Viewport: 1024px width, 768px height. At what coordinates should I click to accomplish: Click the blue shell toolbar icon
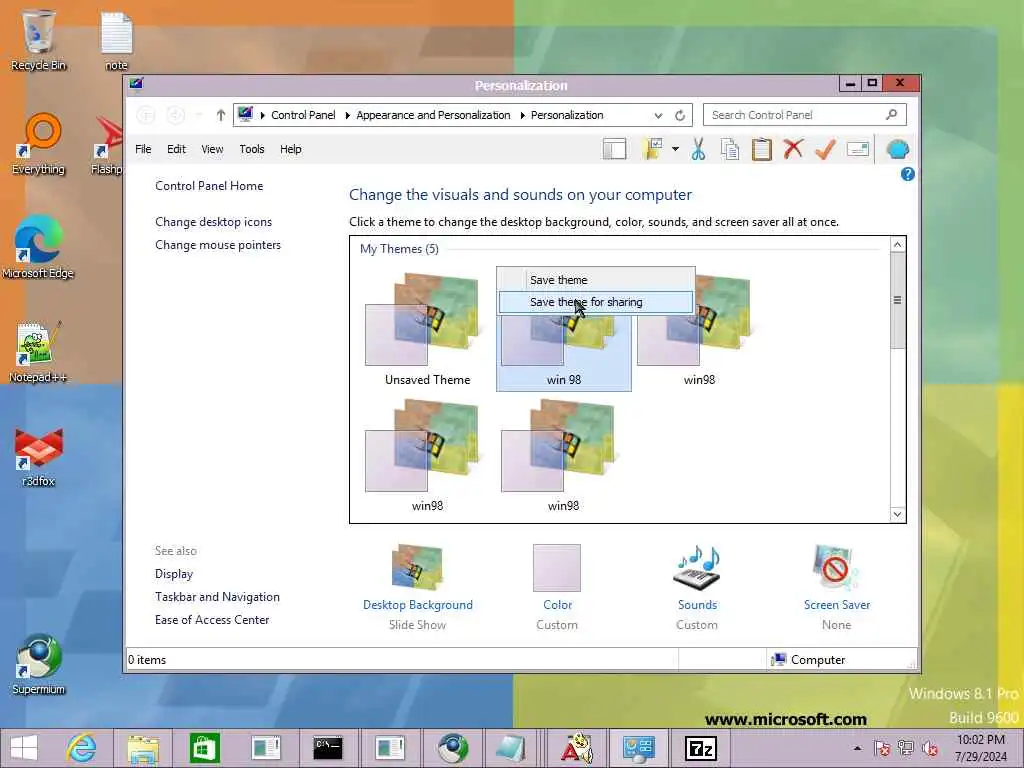pyautogui.click(x=898, y=150)
